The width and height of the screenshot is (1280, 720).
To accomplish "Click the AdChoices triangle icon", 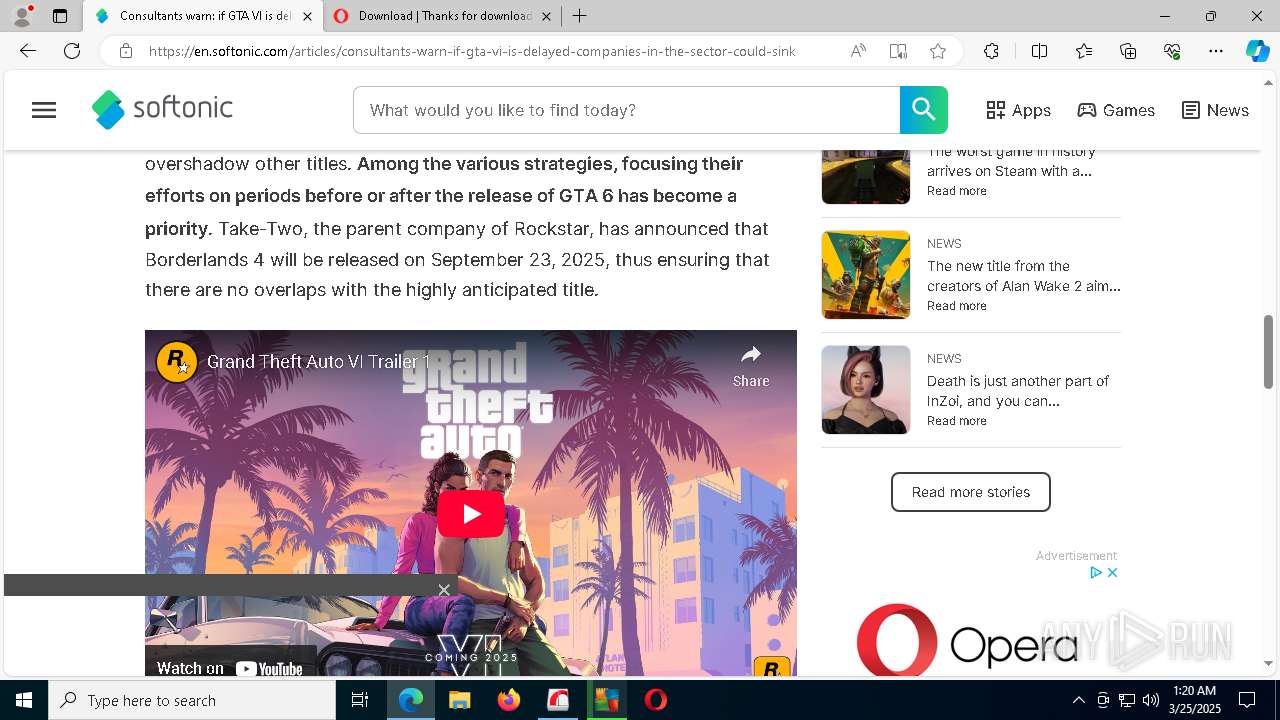I will click(1096, 572).
